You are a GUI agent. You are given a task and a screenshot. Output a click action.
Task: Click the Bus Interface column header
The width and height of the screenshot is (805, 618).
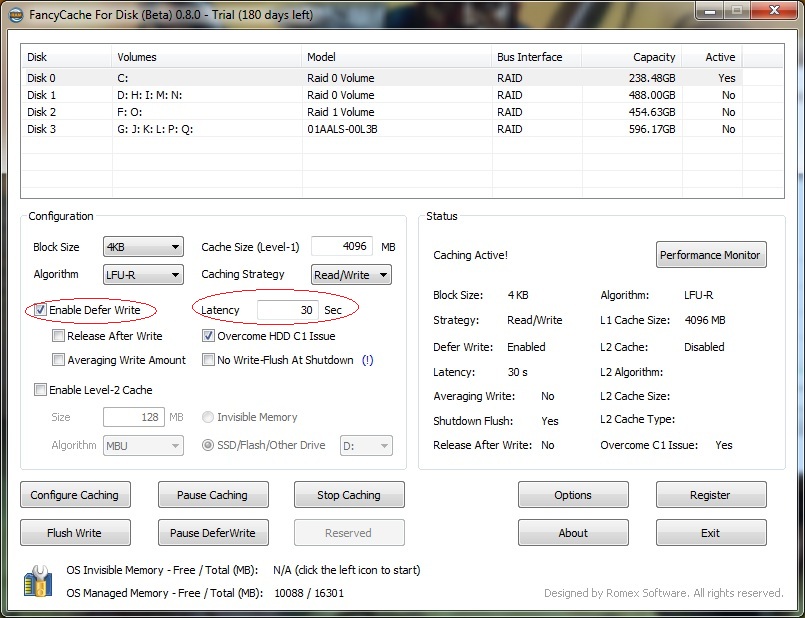536,57
